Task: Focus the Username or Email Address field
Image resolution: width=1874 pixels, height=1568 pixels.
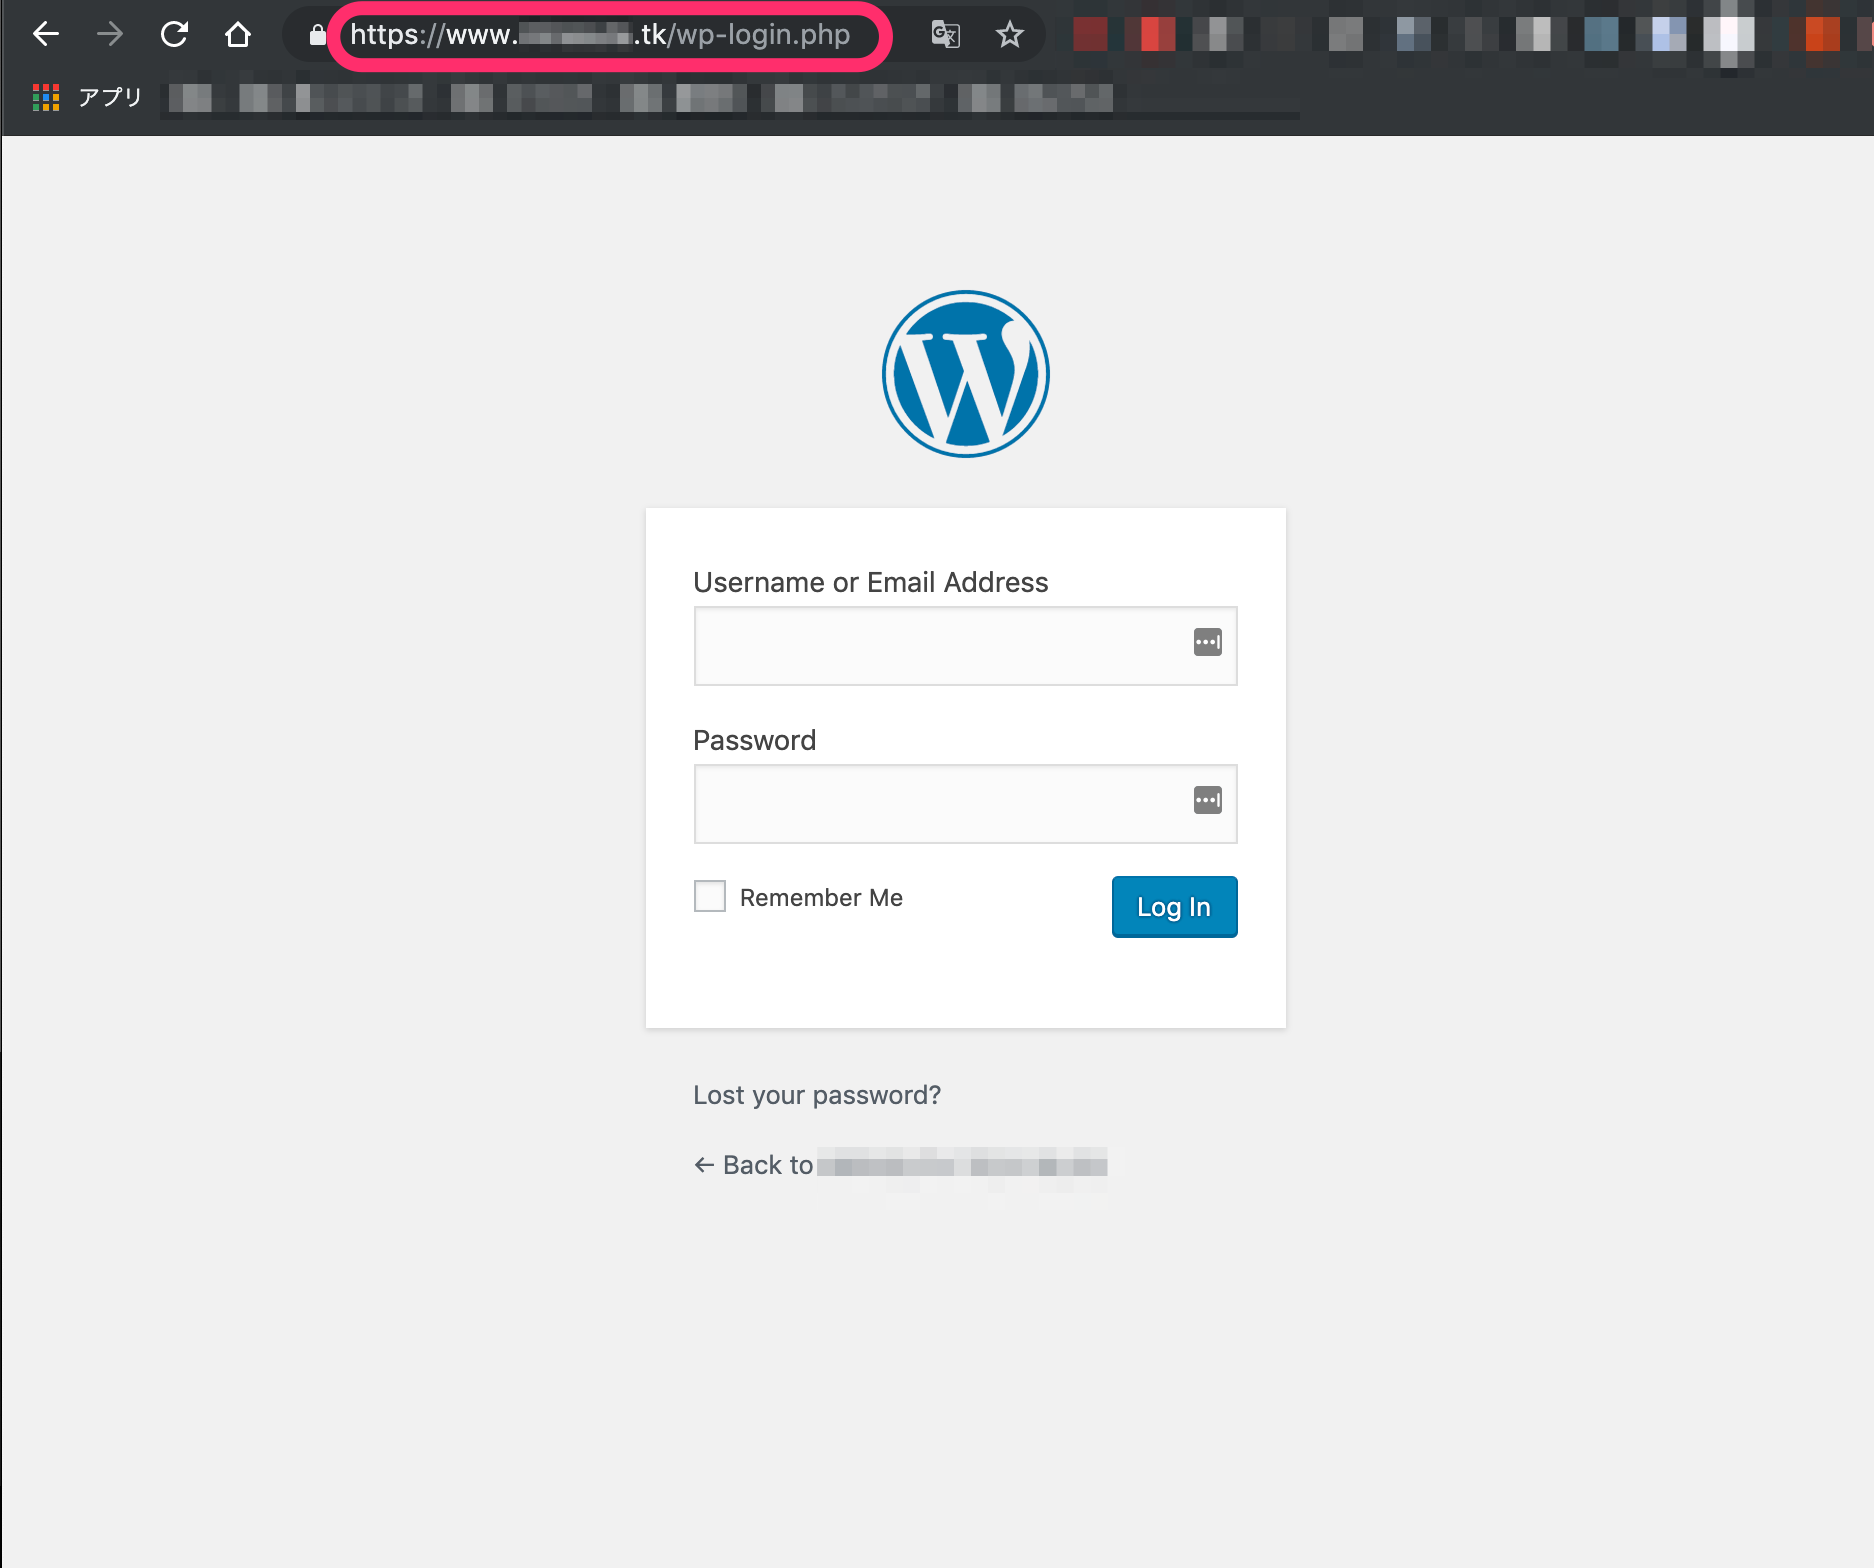Action: (966, 646)
